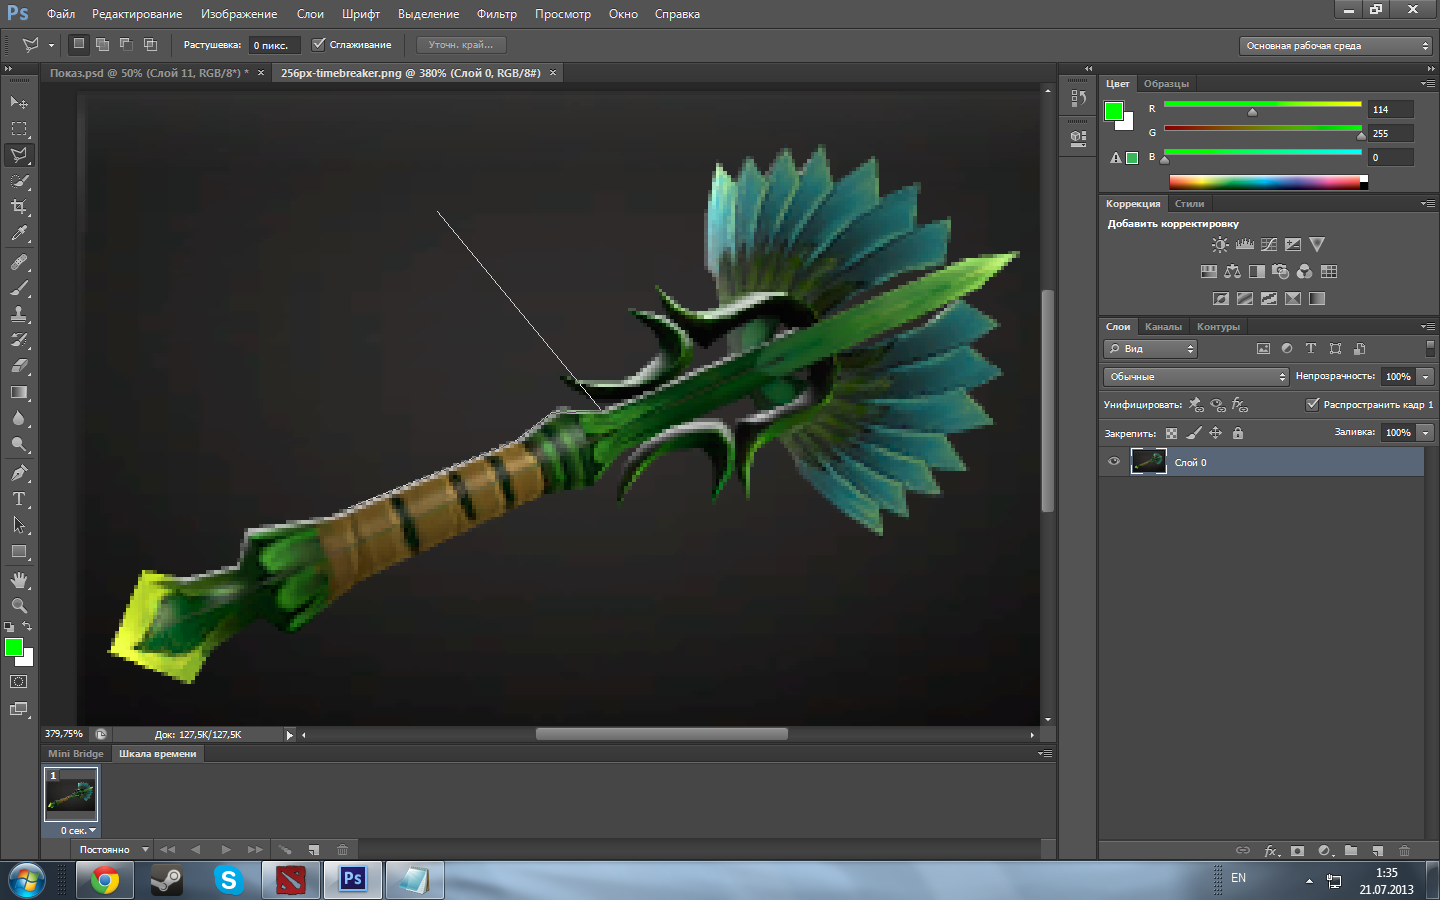Viewport: 1440px width, 900px height.
Task: Select the Pen tool
Action: [18, 473]
